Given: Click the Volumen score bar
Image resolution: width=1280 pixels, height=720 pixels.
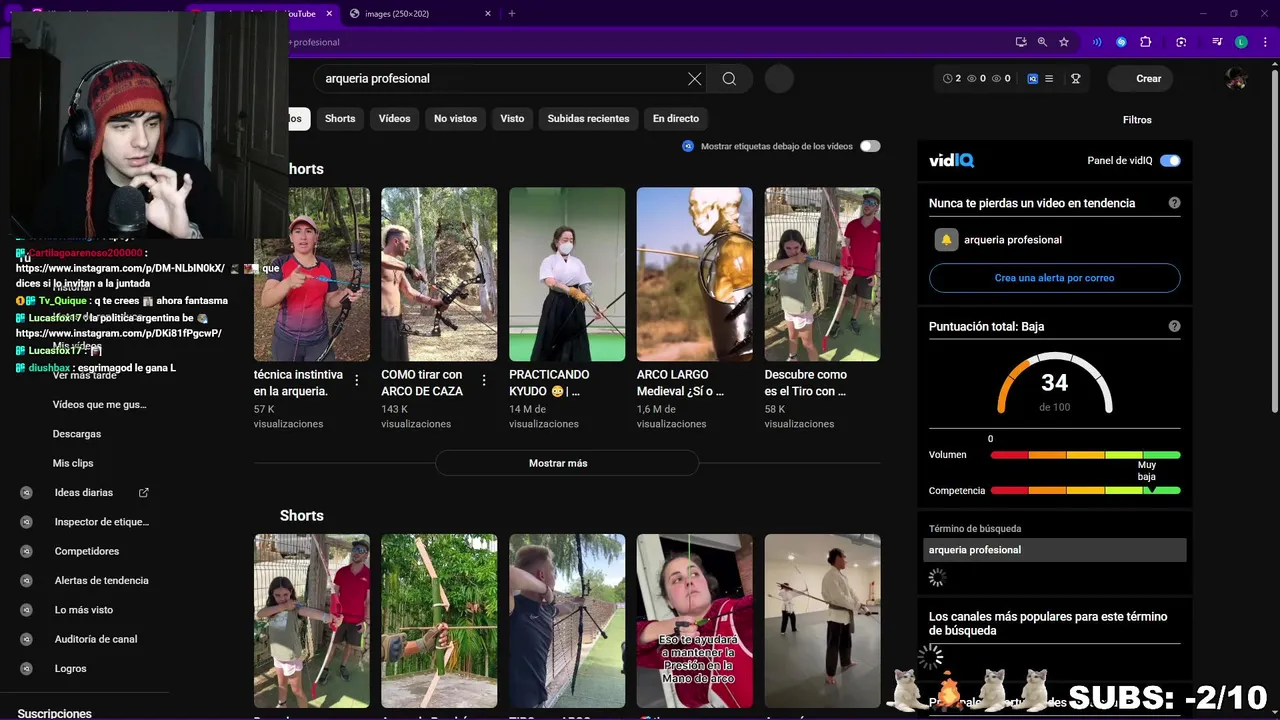Looking at the screenshot, I should (x=1085, y=455).
